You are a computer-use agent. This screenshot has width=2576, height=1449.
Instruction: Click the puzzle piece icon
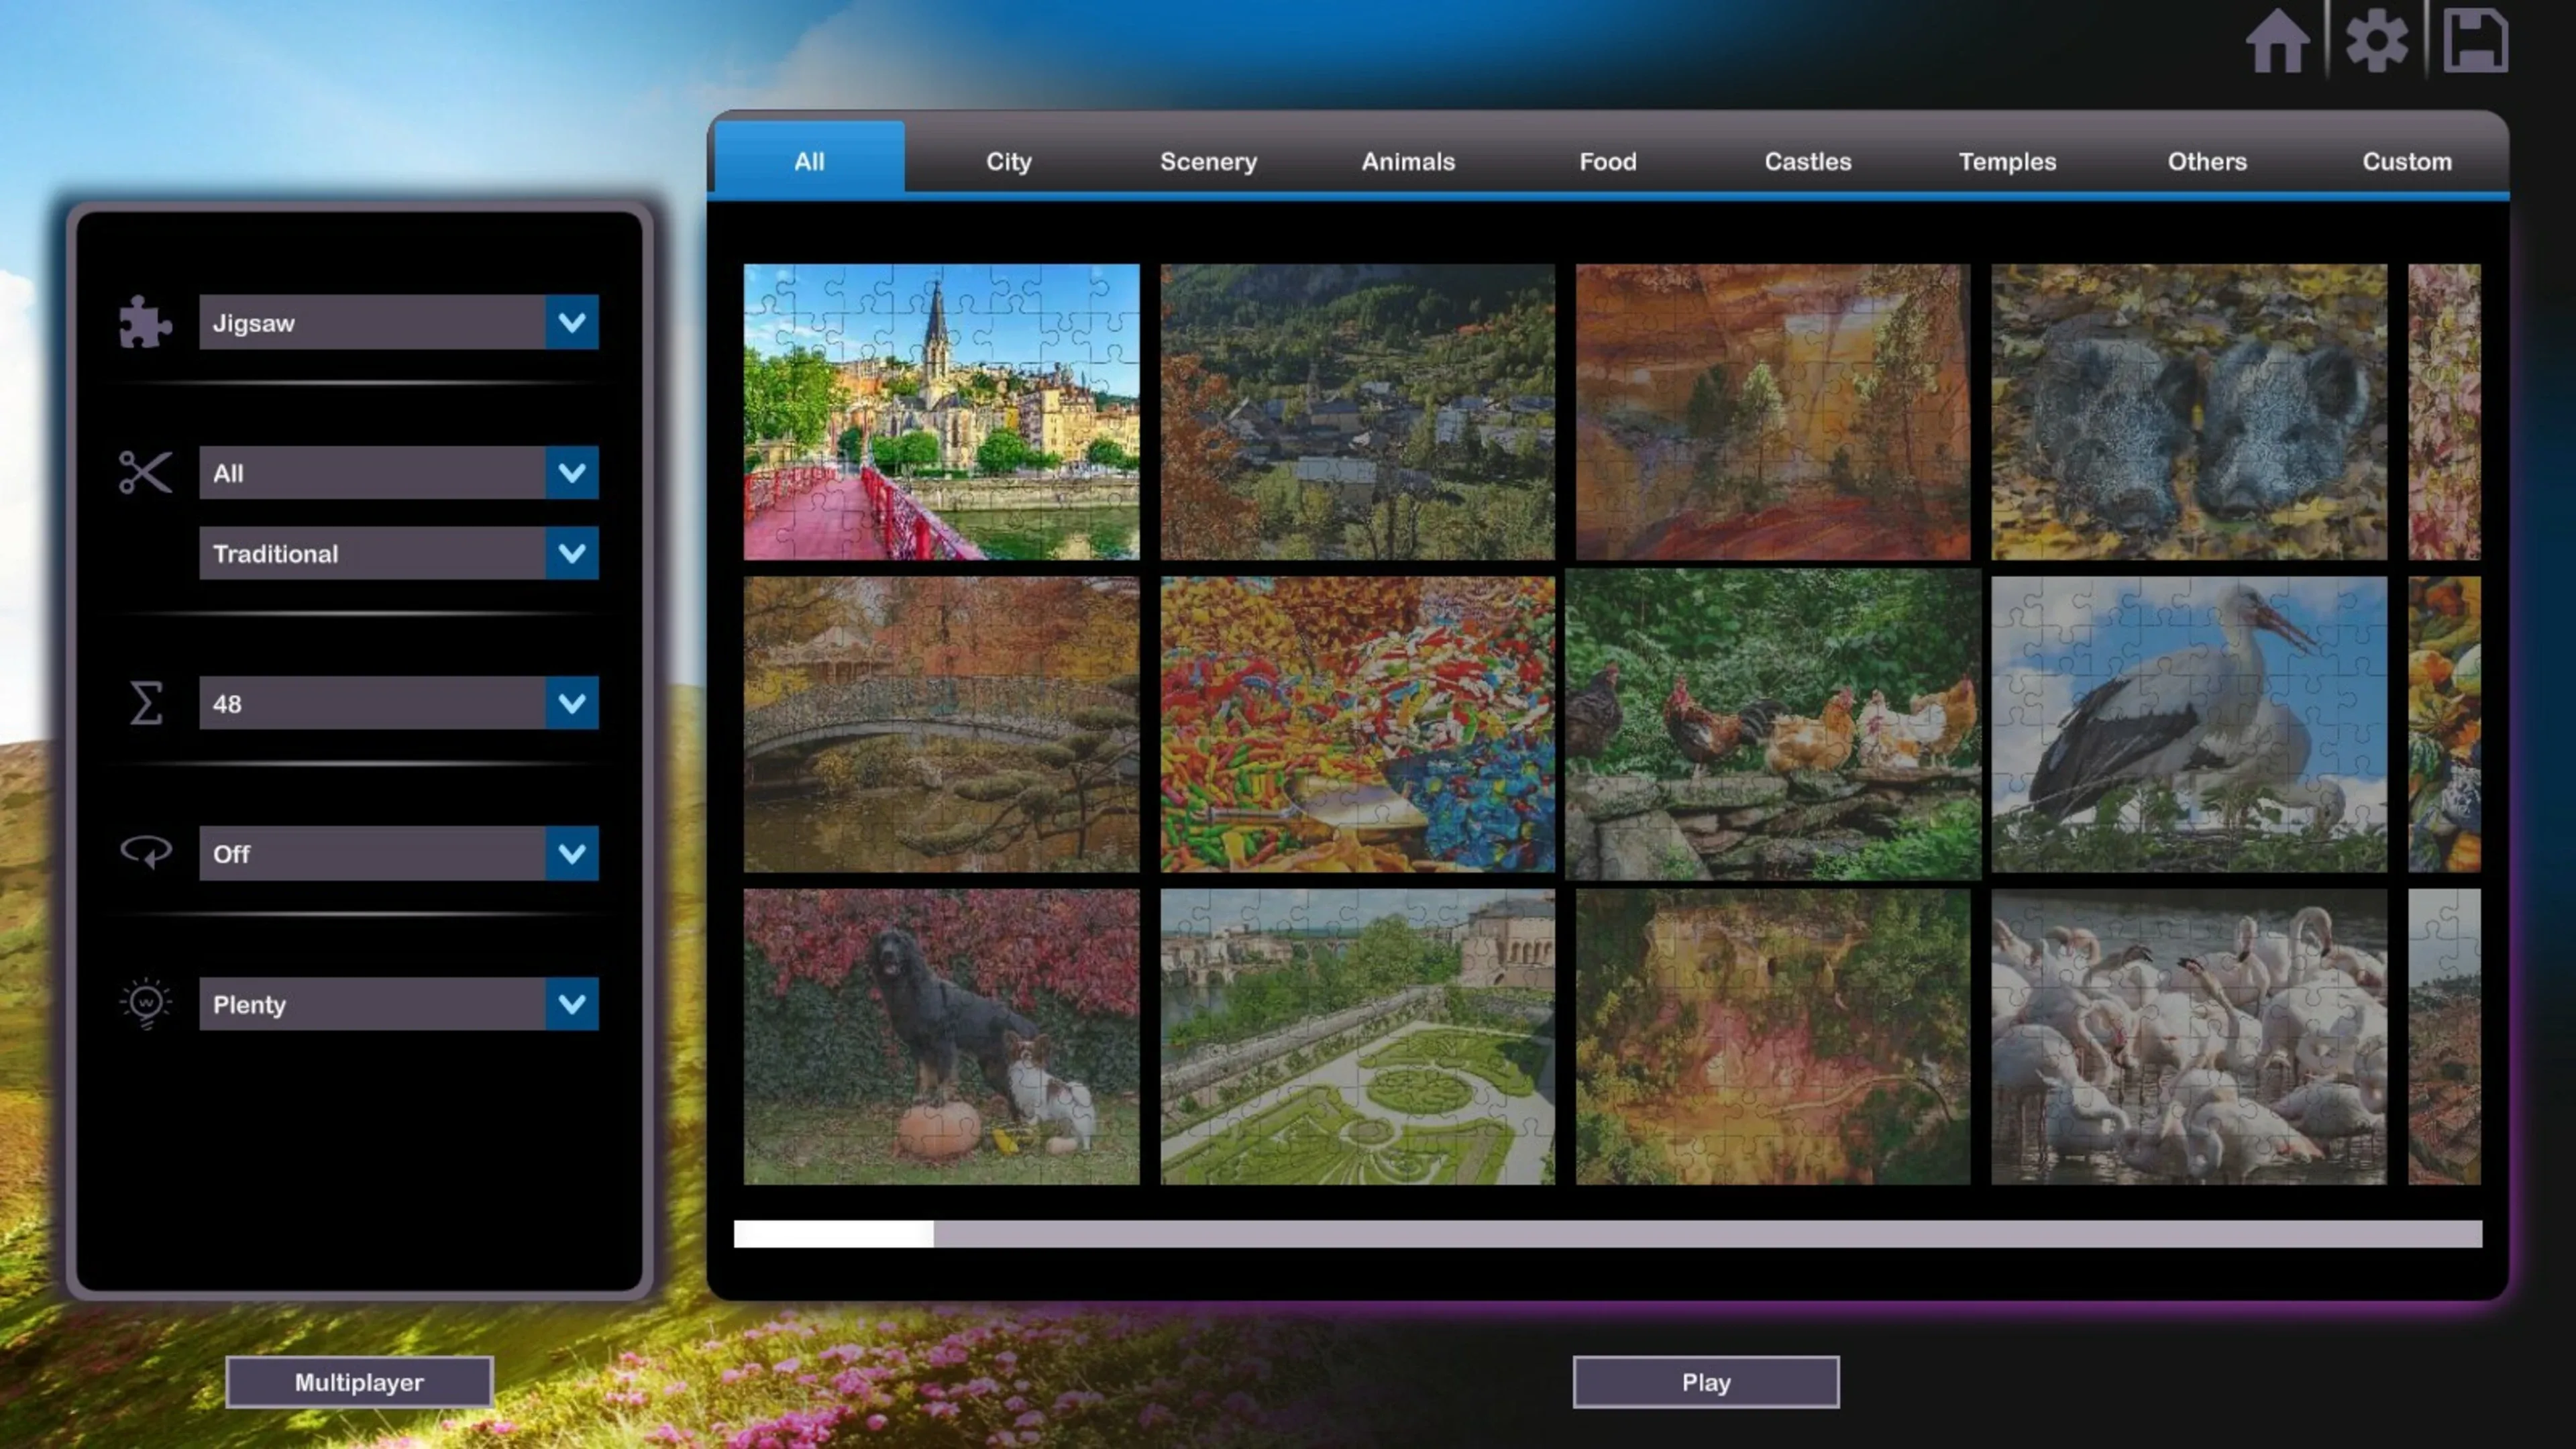145,322
